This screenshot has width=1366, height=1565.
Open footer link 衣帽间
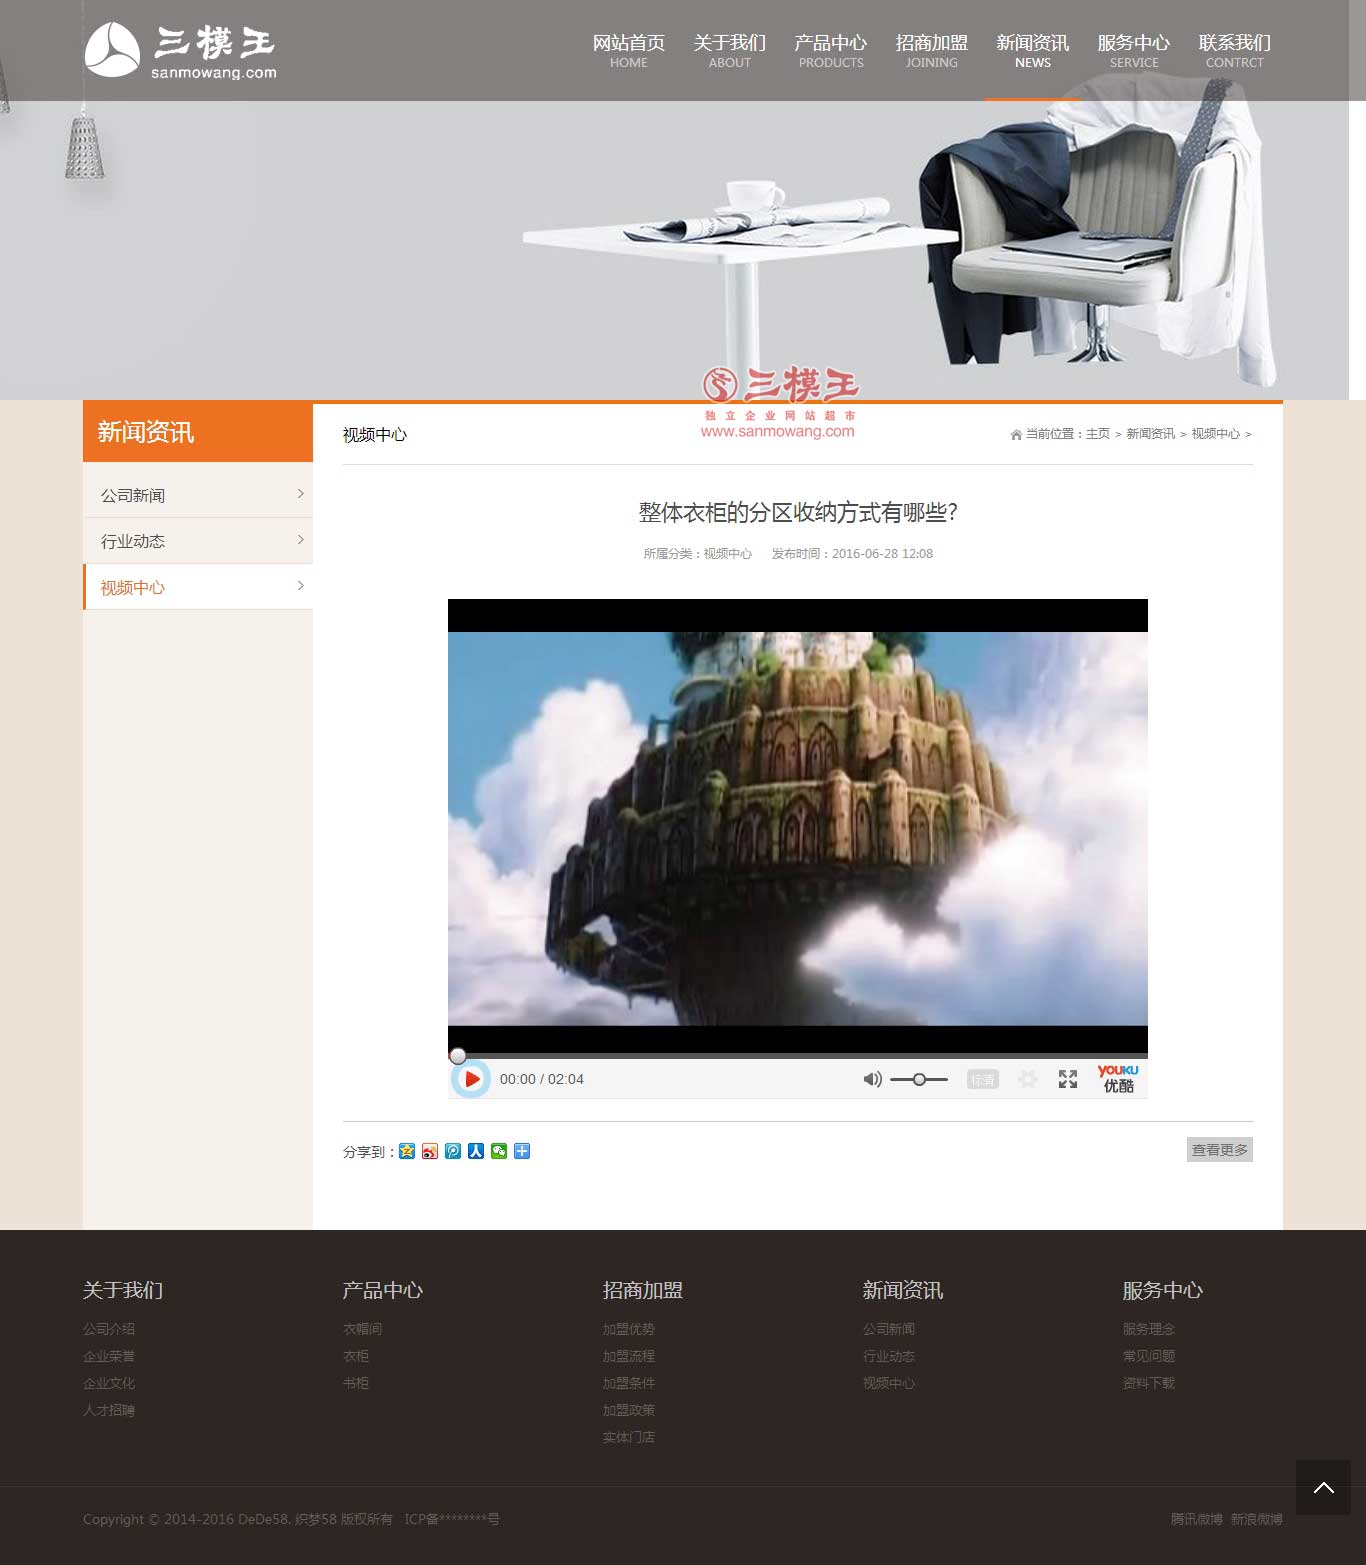pos(362,1329)
